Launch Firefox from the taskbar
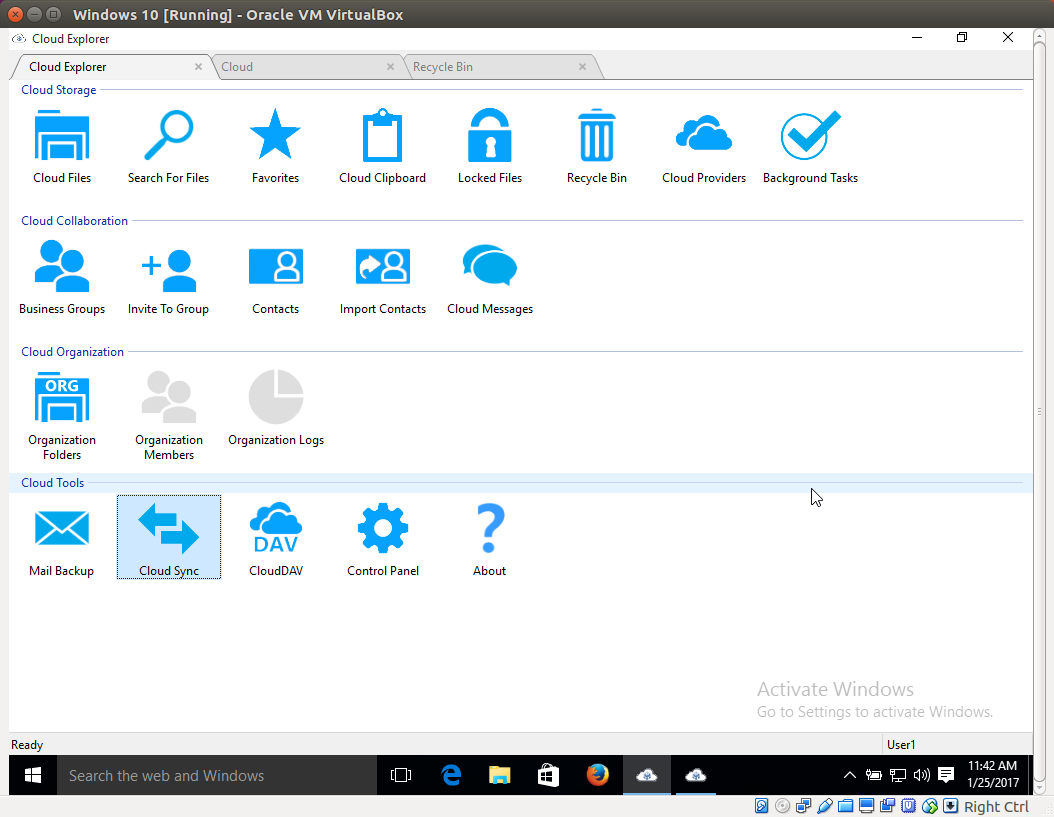This screenshot has width=1054, height=817. (597, 775)
